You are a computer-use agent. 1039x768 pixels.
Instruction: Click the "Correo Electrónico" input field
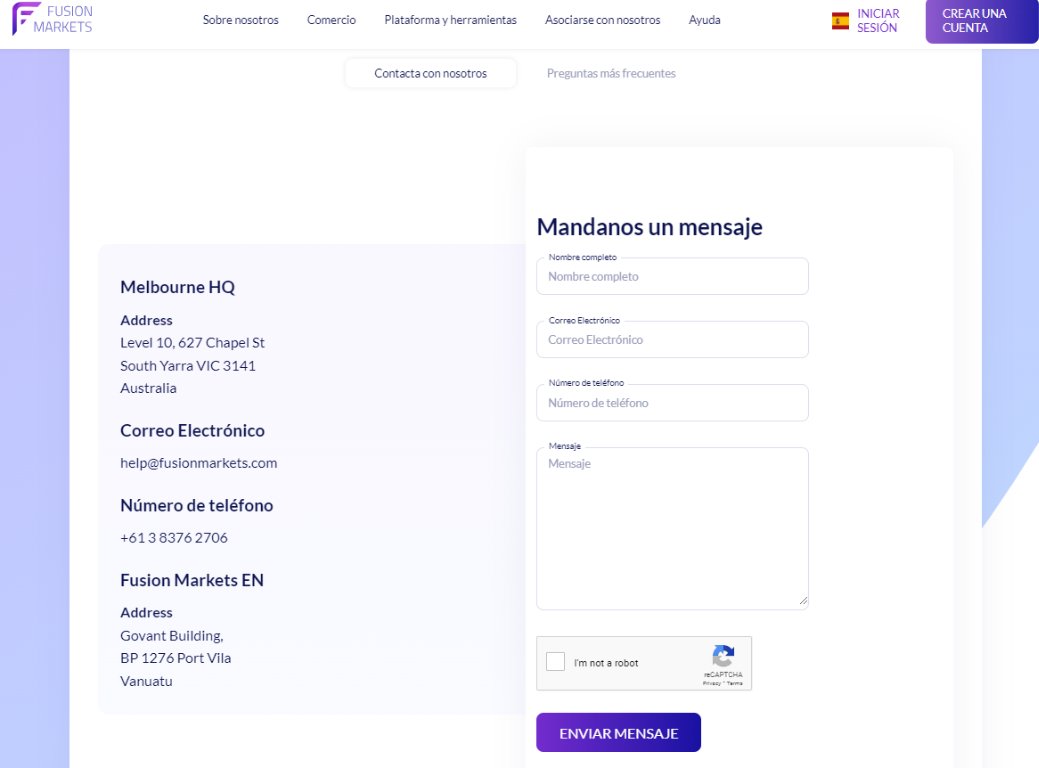click(x=672, y=339)
